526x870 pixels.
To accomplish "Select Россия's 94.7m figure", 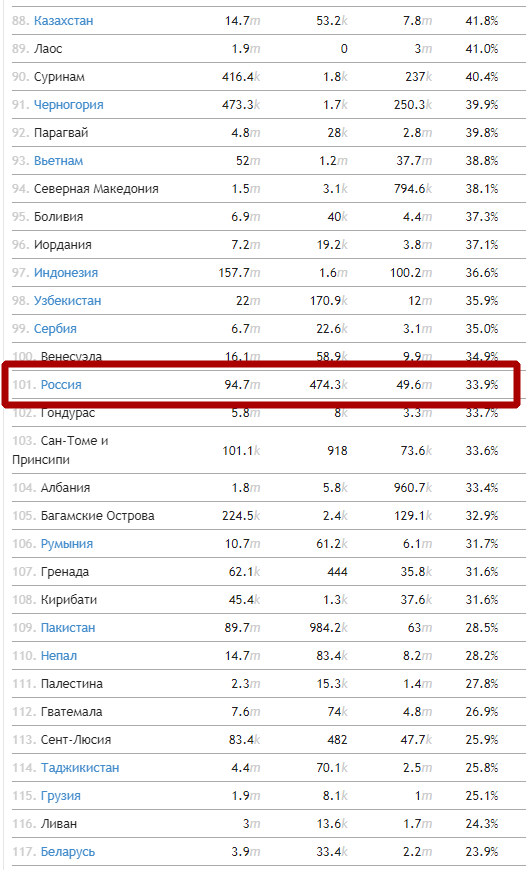I will [242, 385].
